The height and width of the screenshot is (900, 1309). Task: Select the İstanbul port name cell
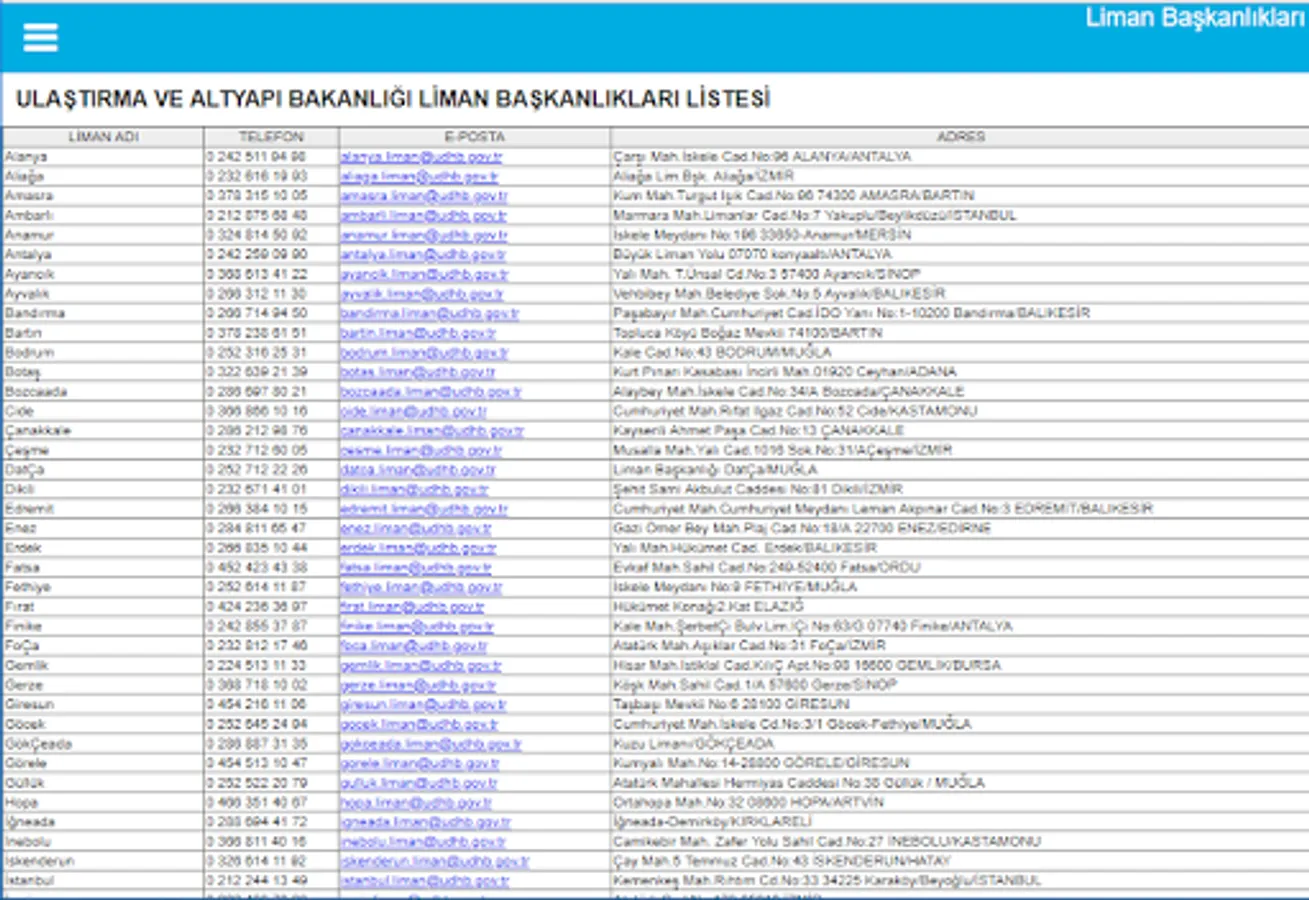pyautogui.click(x=103, y=880)
